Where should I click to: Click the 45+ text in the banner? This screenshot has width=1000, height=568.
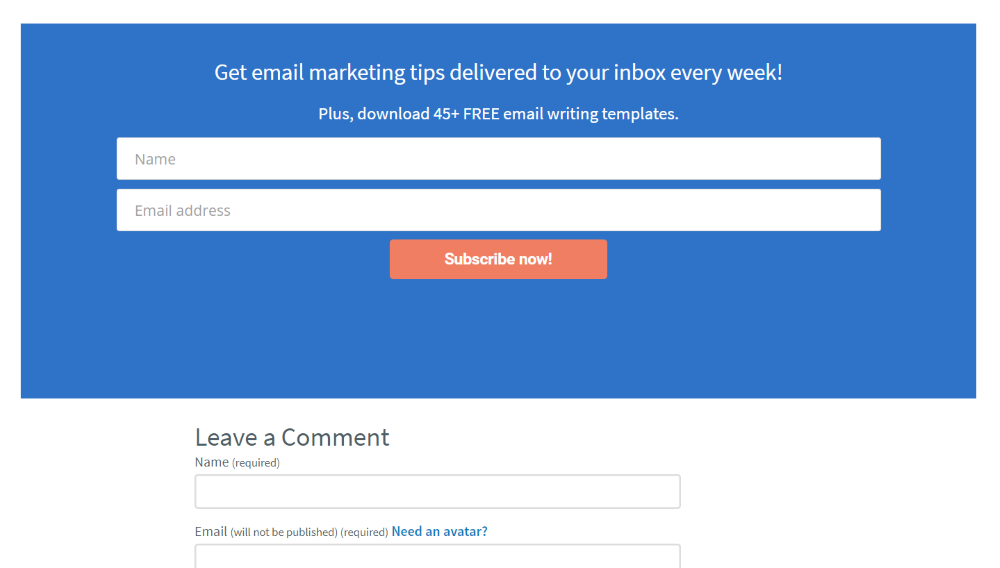point(446,114)
